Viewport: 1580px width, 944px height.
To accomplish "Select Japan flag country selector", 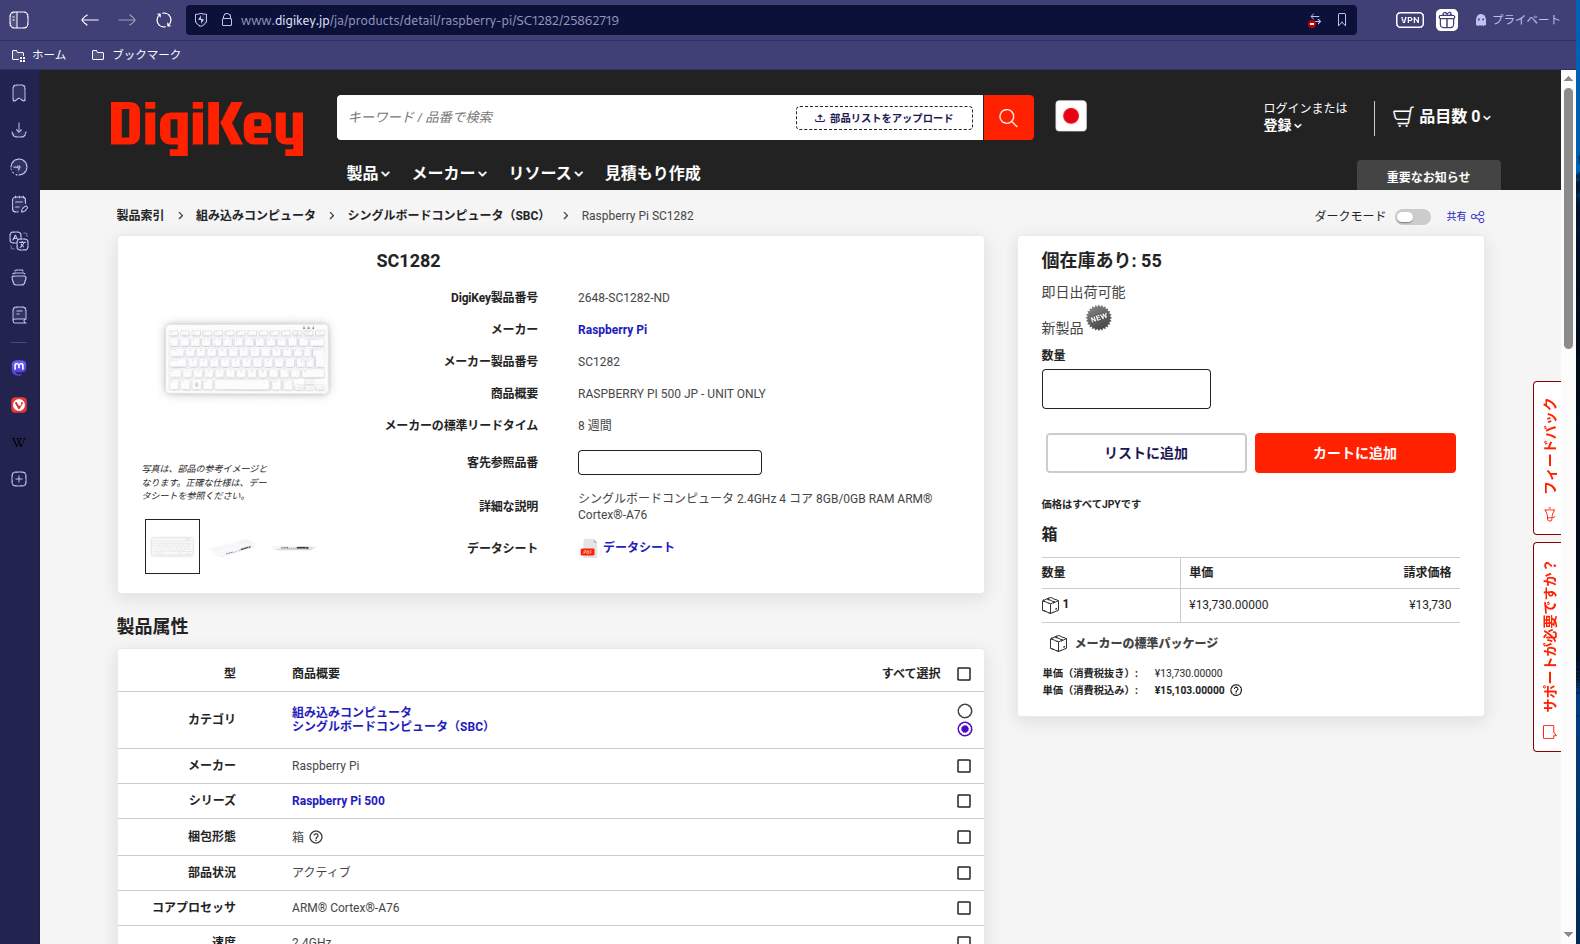I will click(1071, 116).
